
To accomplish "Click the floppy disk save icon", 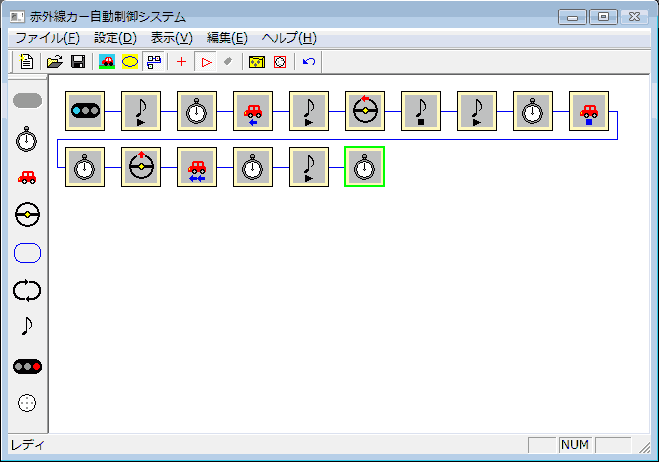I will coord(78,62).
